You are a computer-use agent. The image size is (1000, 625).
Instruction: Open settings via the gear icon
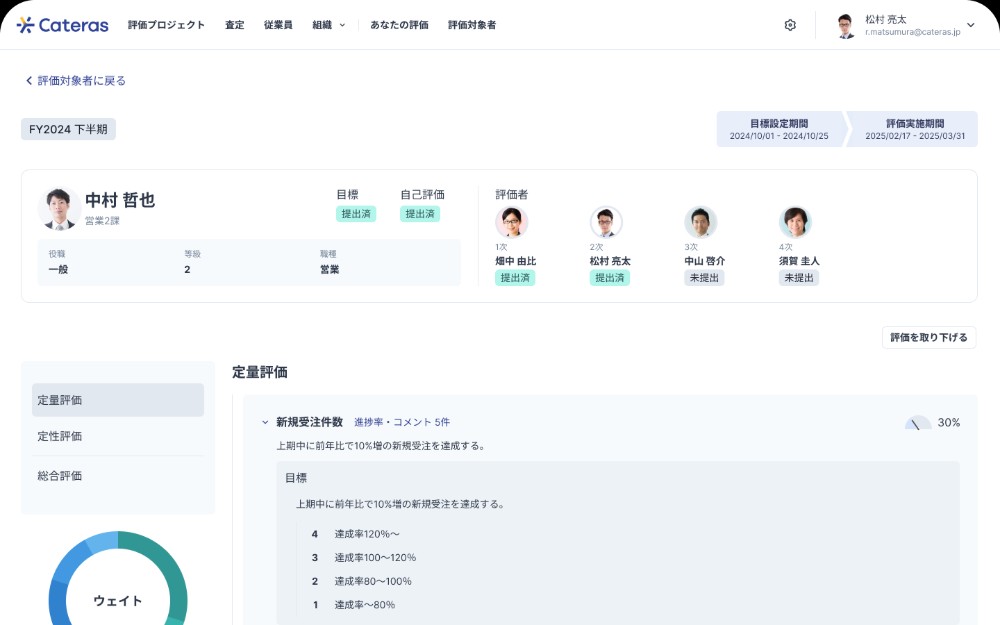790,25
